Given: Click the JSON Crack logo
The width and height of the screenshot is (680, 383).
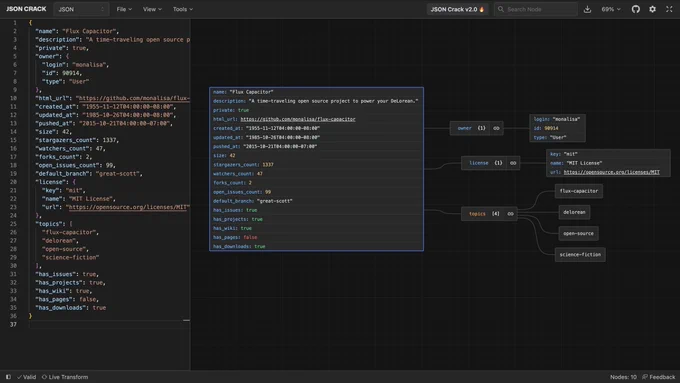Looking at the screenshot, I should tap(26, 9).
